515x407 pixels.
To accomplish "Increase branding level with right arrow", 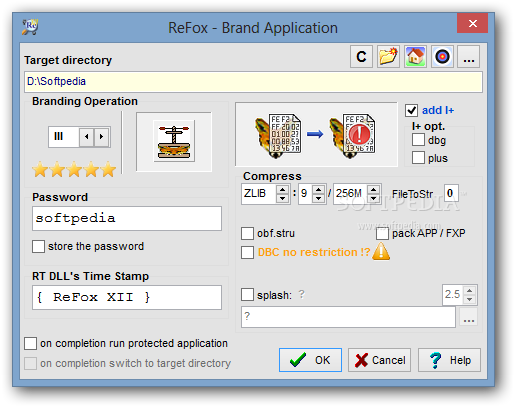I will coord(102,136).
